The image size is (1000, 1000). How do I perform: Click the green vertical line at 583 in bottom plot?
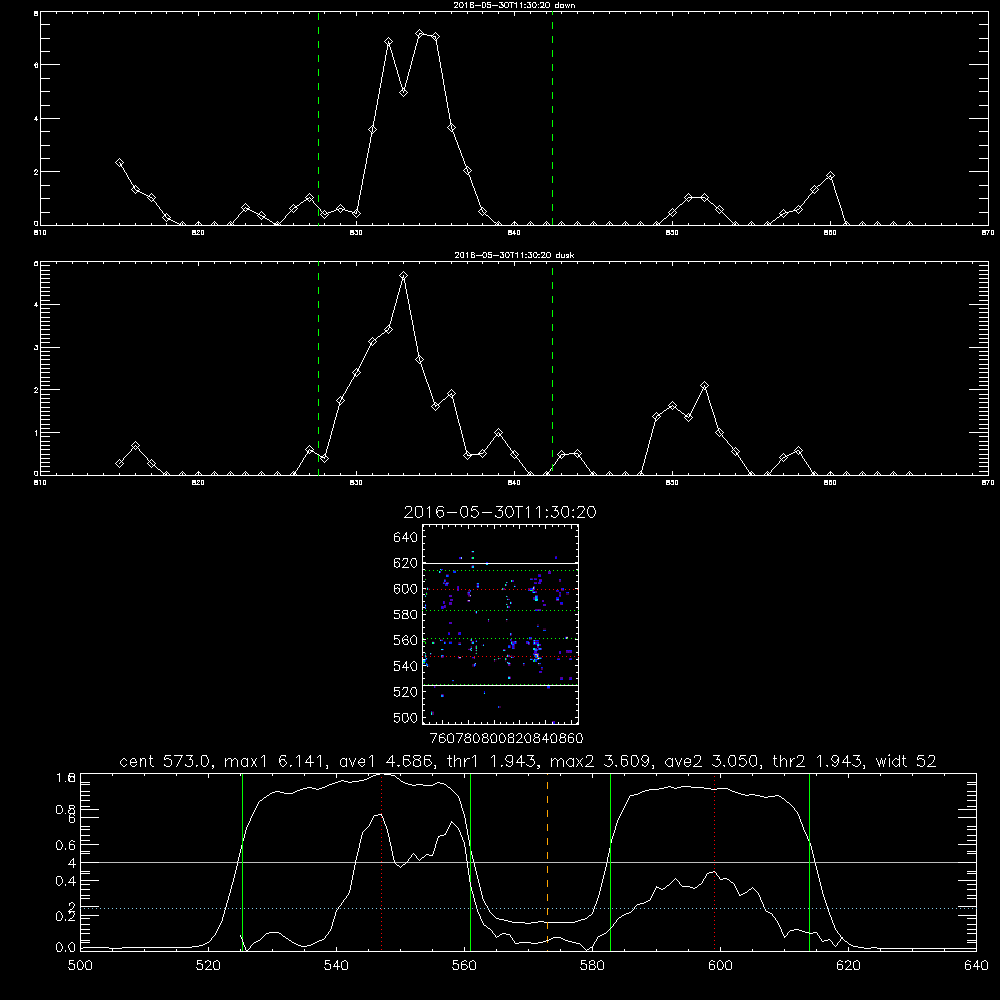(610, 861)
